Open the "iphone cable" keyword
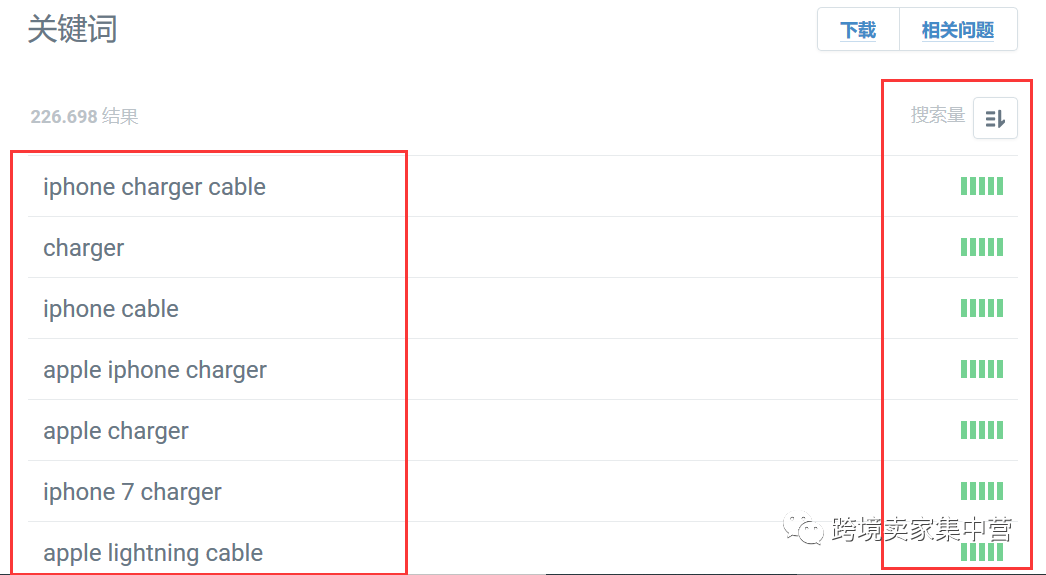The image size is (1046, 575). pyautogui.click(x=111, y=309)
